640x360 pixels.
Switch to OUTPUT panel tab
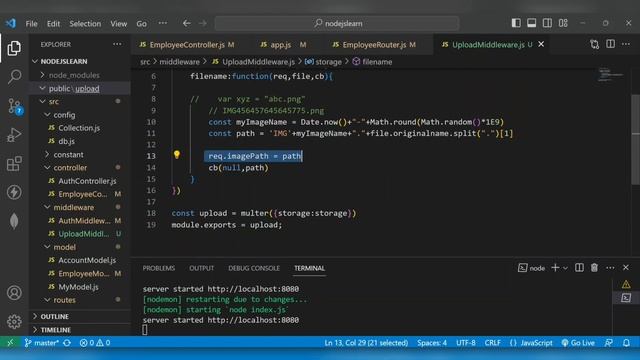click(x=202, y=268)
